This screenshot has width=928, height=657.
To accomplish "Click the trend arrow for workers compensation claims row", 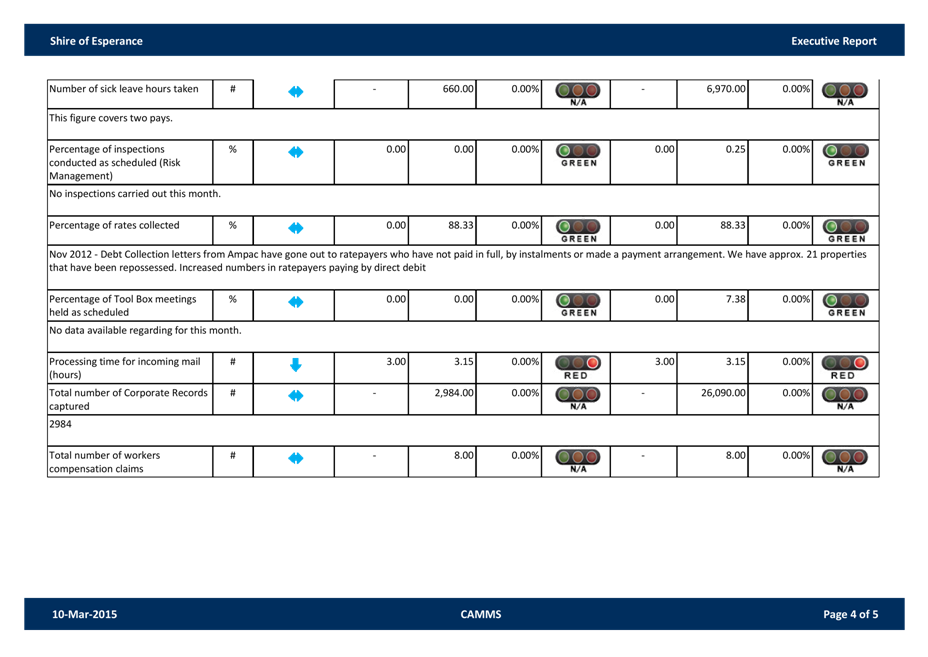I will [295, 460].
